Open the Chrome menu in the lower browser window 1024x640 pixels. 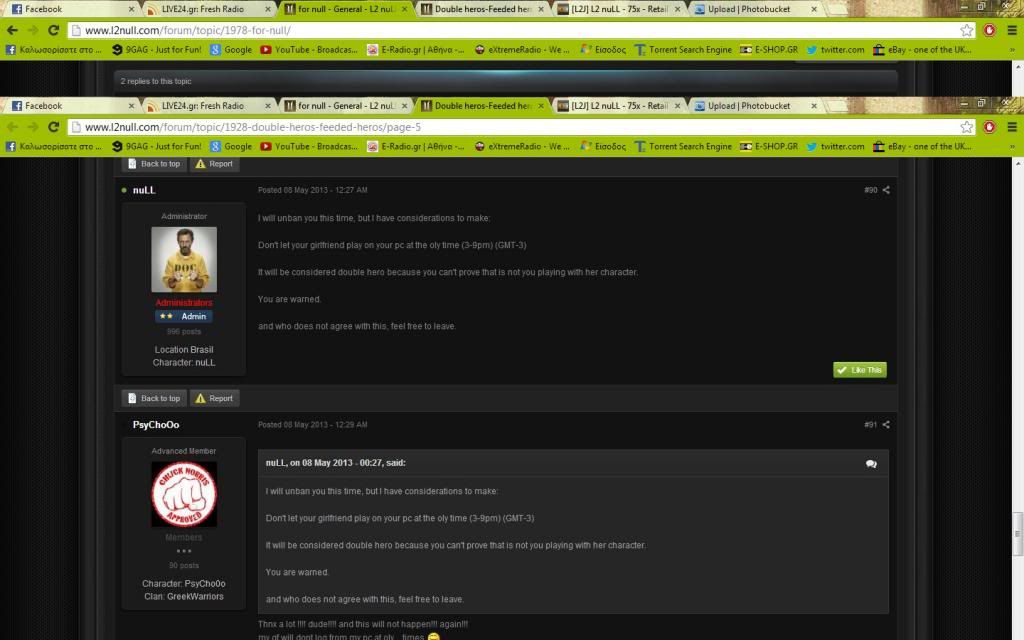(x=1010, y=127)
